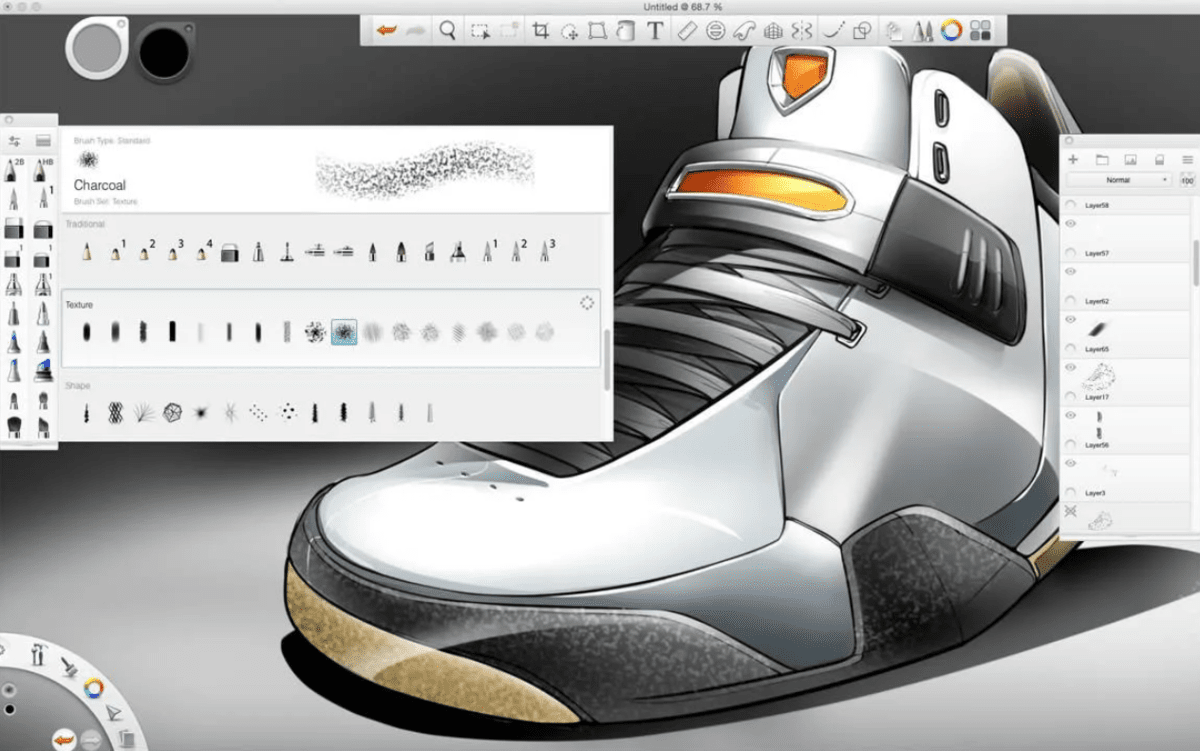The image size is (1200, 751).
Task: Click the layer opacity 100 field
Action: point(1187,180)
